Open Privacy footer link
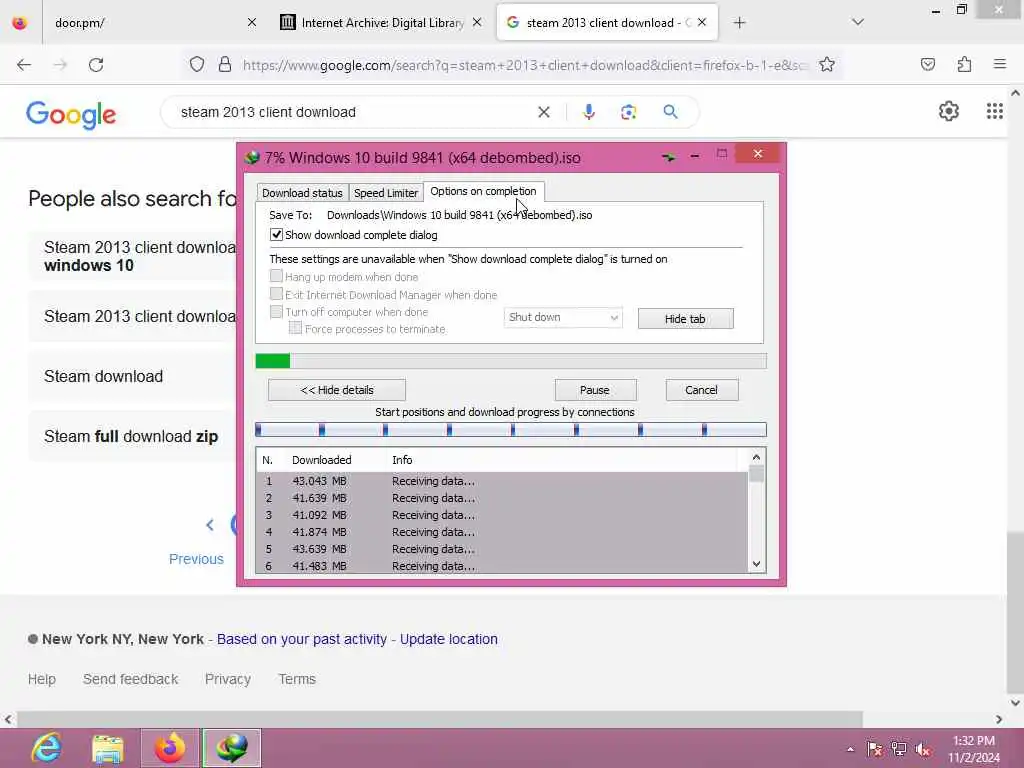Viewport: 1024px width, 768px height. (228, 679)
